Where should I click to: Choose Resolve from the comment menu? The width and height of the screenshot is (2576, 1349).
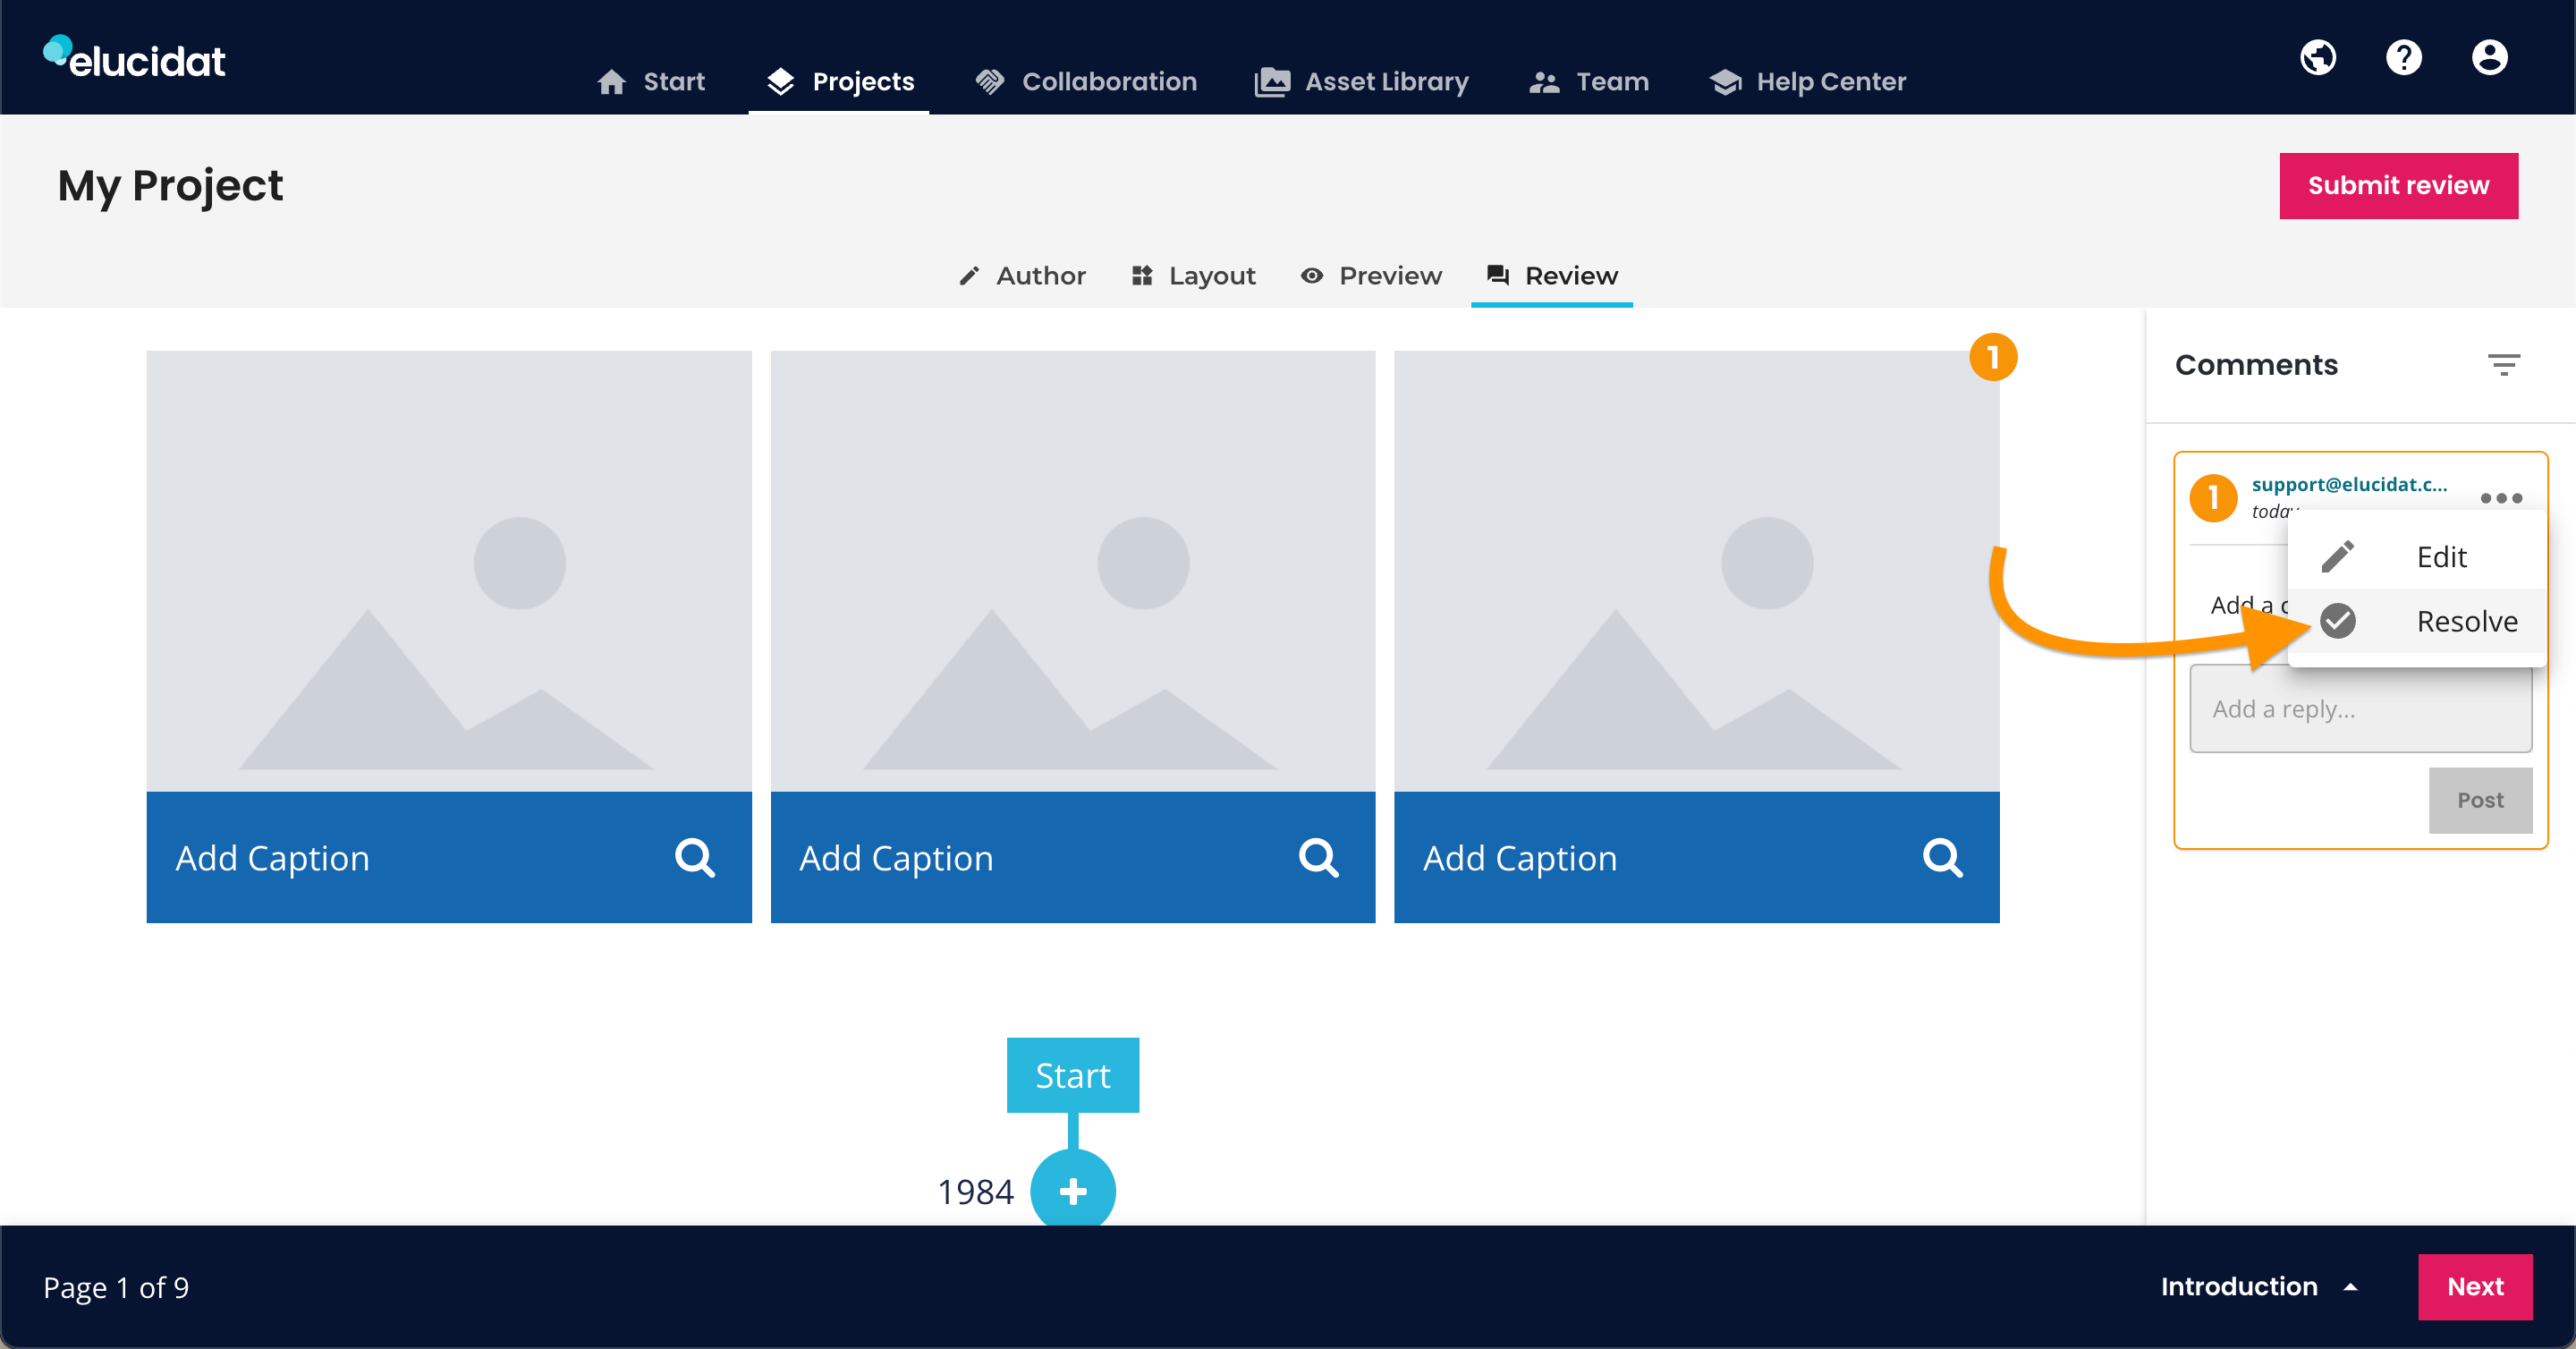point(2417,621)
